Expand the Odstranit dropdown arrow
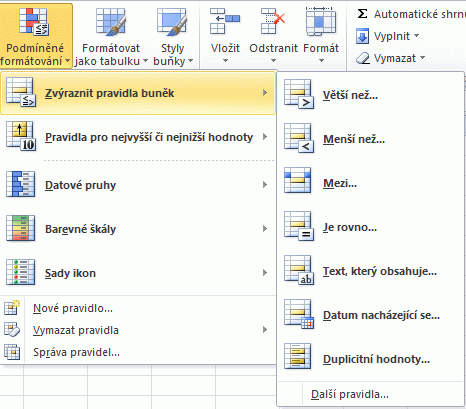Viewport: 466px width, 409px height. [x=273, y=61]
